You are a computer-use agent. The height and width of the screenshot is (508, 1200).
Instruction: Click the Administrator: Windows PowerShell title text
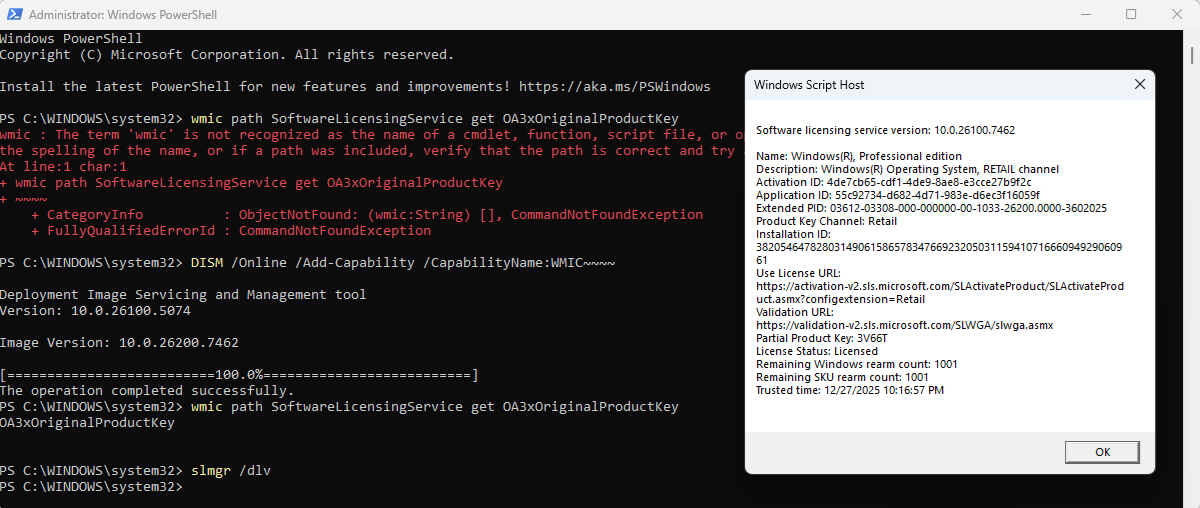tap(124, 15)
